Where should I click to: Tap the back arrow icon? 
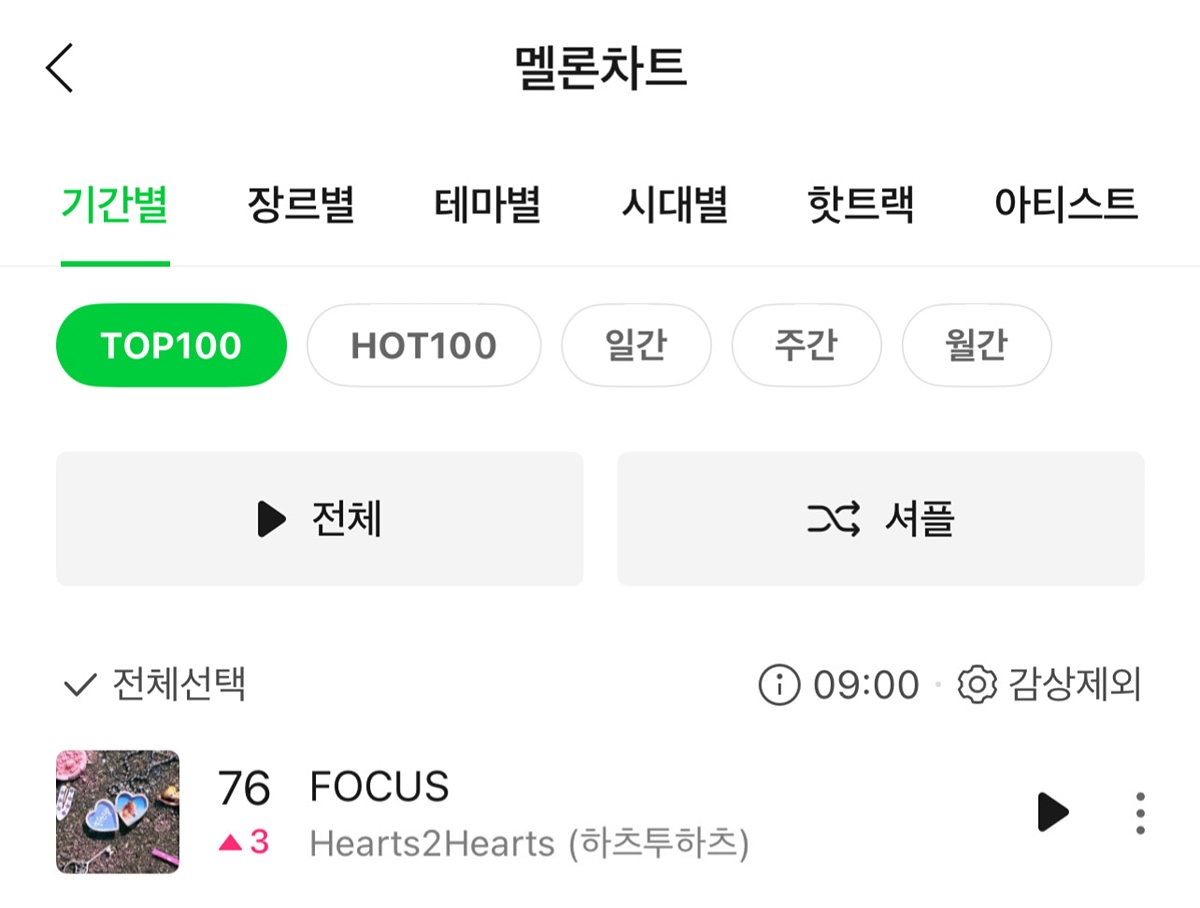tap(60, 69)
